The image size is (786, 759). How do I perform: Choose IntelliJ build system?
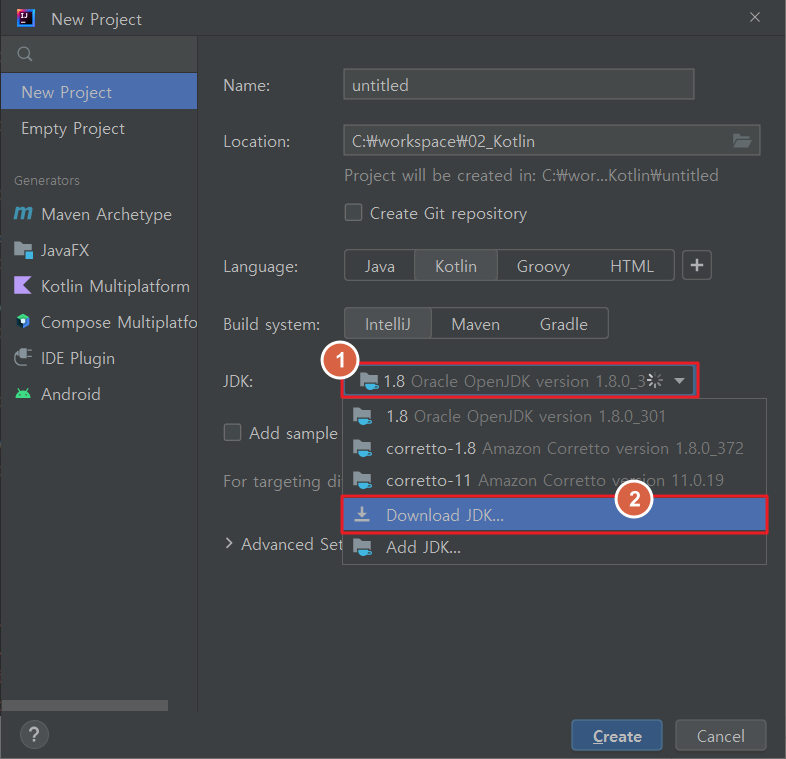(x=387, y=324)
